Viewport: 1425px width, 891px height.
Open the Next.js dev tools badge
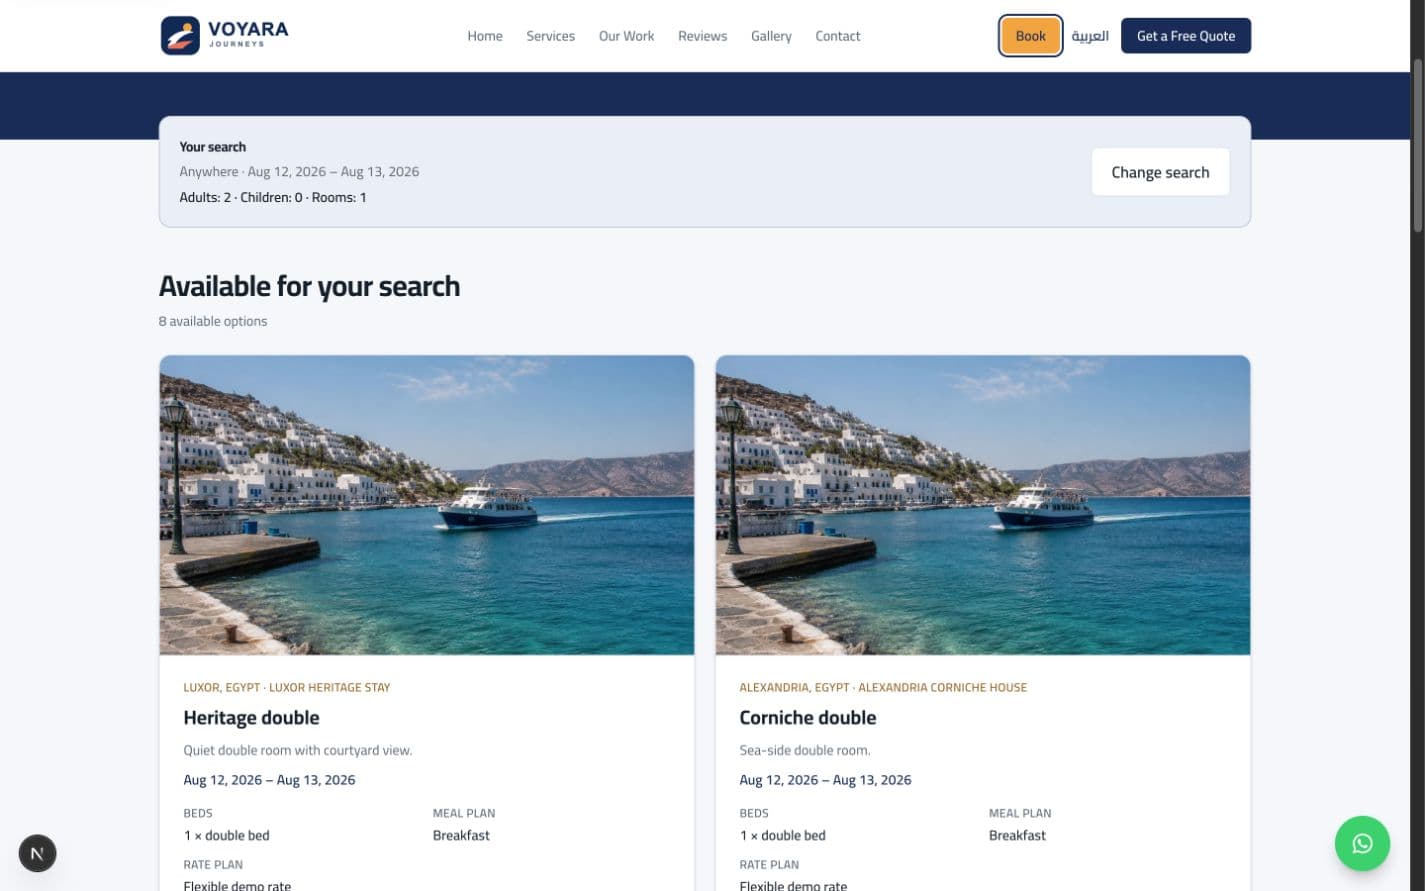click(x=37, y=853)
